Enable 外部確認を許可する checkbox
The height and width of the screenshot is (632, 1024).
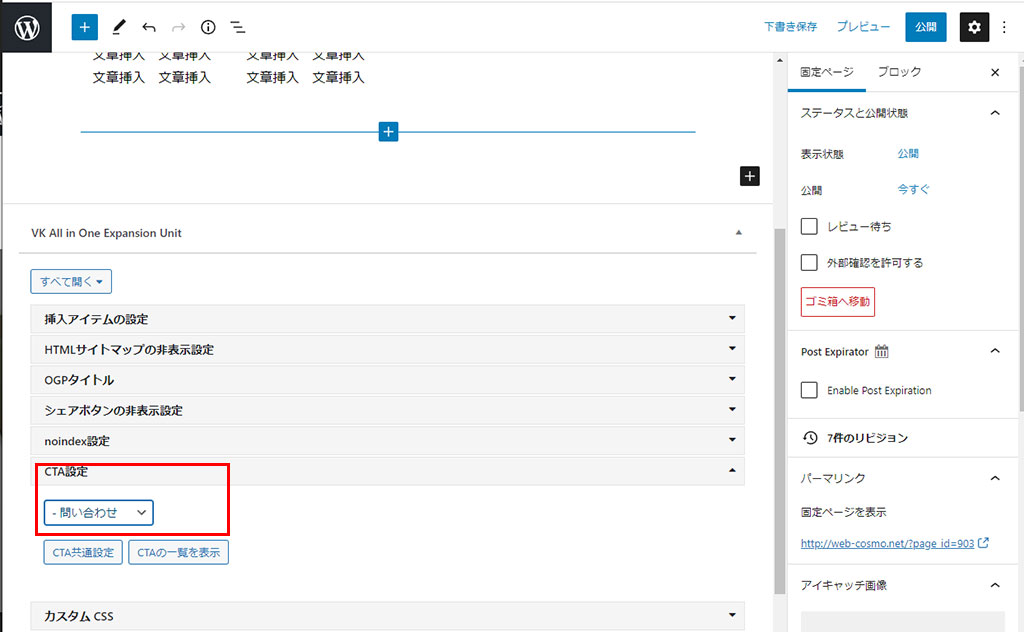point(810,263)
